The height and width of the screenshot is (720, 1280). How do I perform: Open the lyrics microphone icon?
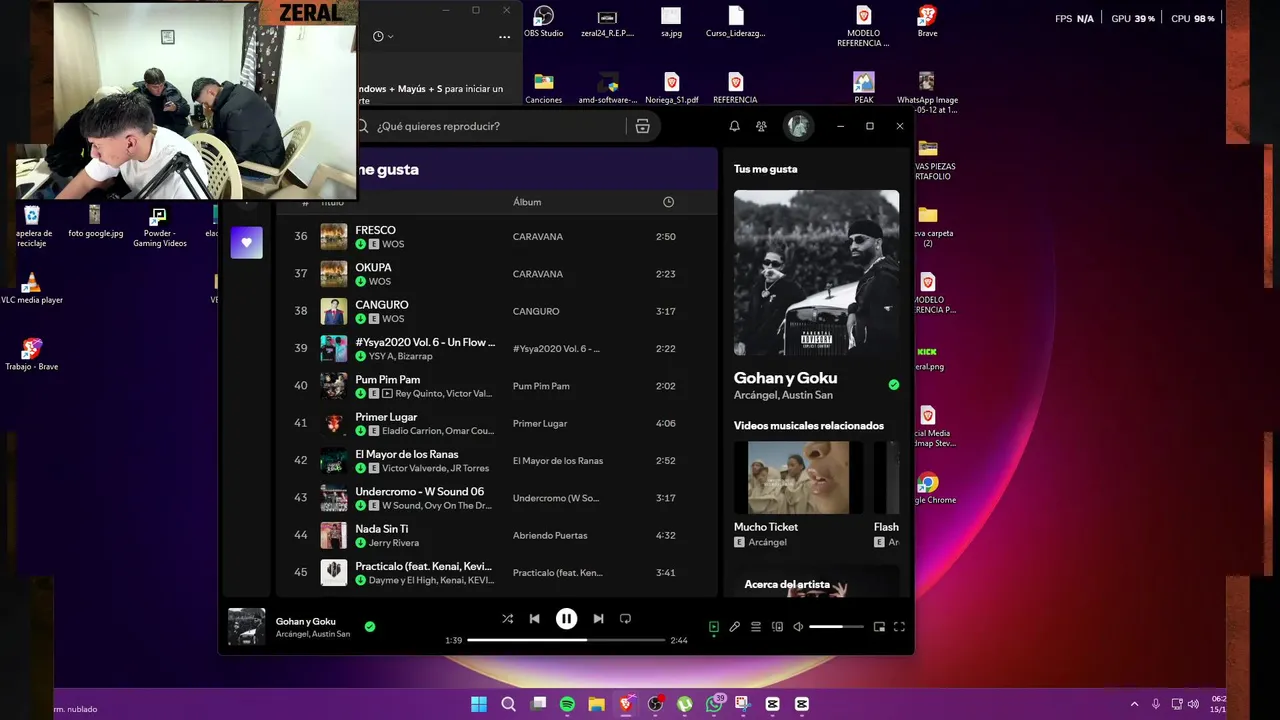[x=734, y=627]
